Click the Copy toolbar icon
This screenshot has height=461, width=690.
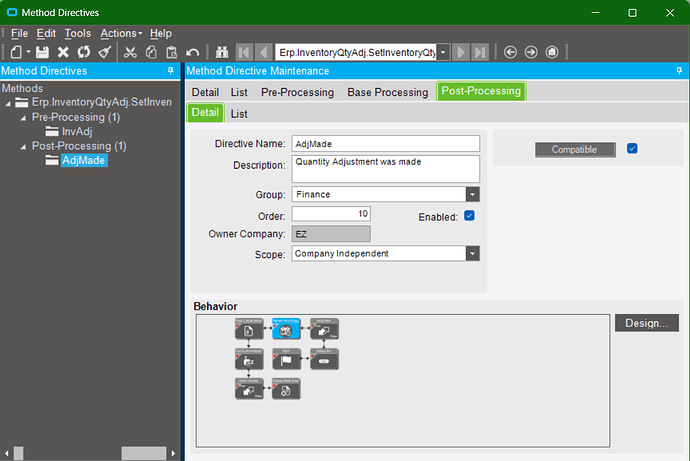tap(151, 52)
